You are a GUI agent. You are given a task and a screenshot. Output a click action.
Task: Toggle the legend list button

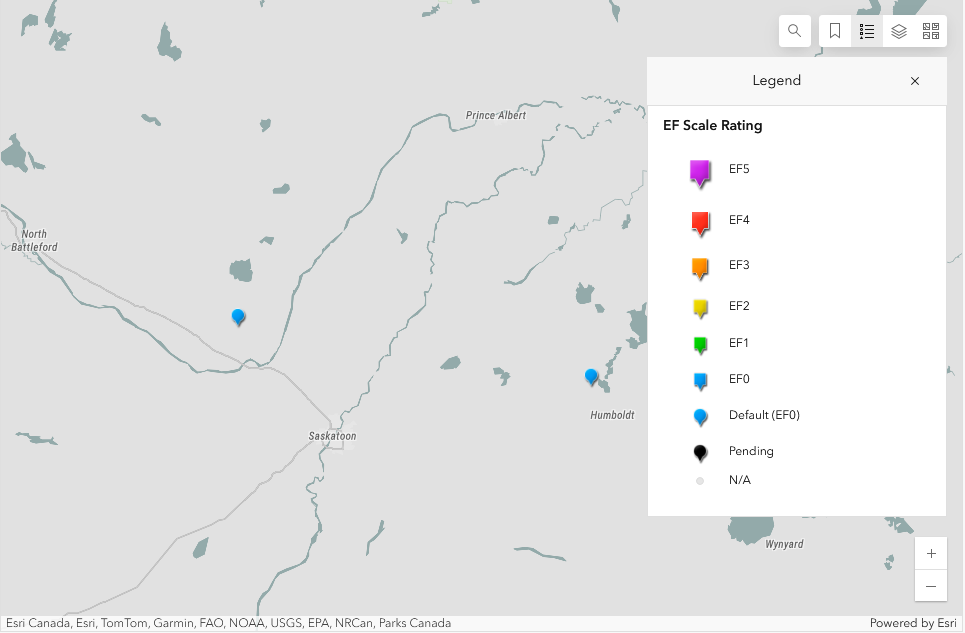[x=867, y=31]
